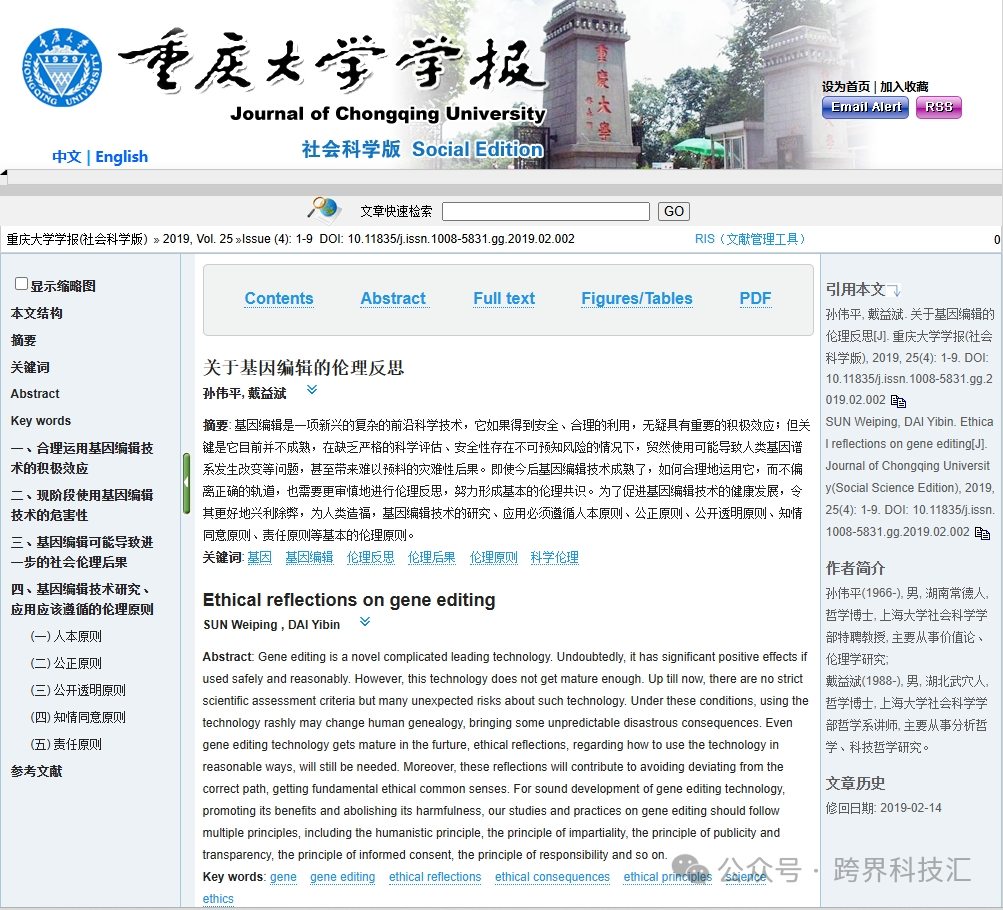The image size is (1003, 910).
Task: Switch language to 中文
Action: coord(67,157)
